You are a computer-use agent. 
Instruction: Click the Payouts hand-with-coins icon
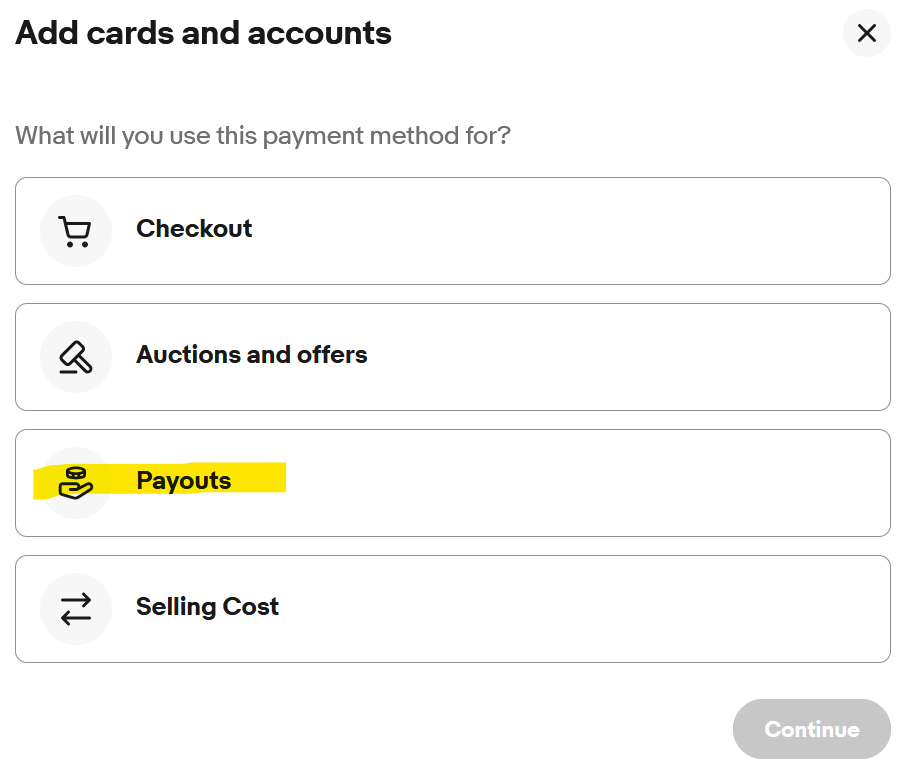coord(76,482)
